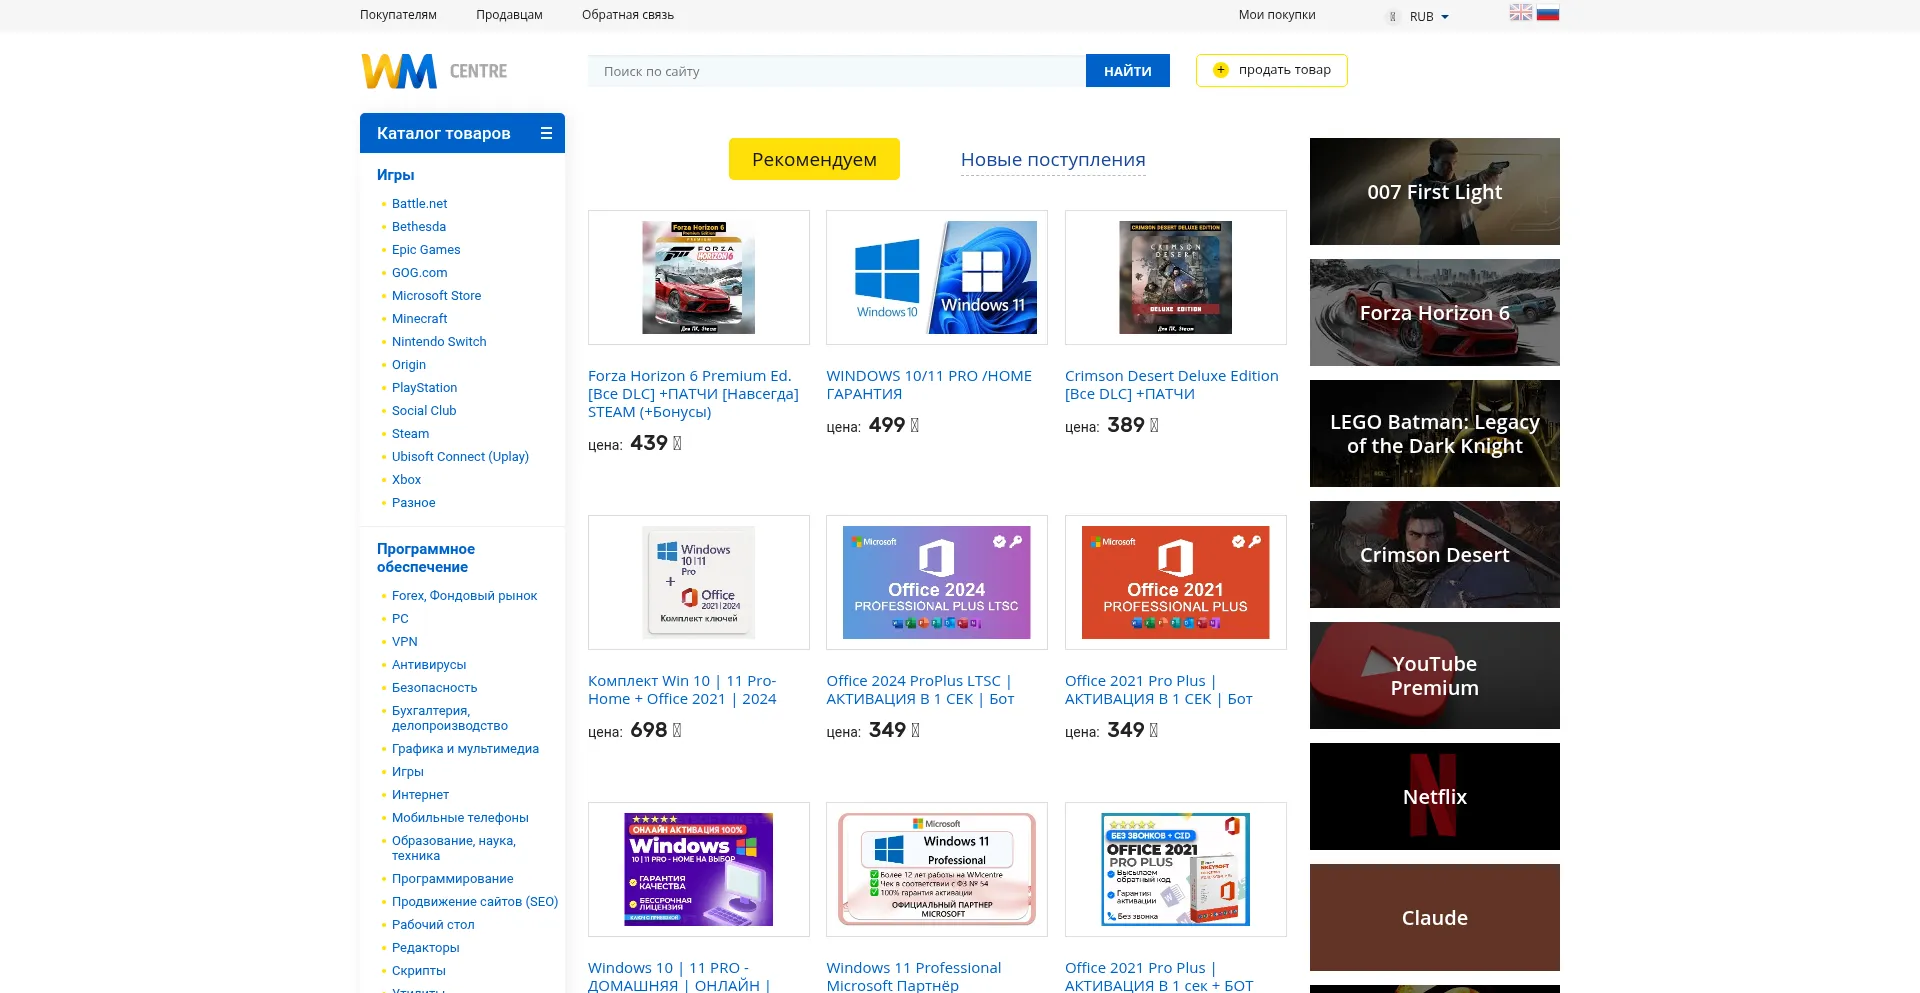The width and height of the screenshot is (1920, 993).
Task: Open the Ubisoft Connect (Uplay) category
Action: coord(460,457)
